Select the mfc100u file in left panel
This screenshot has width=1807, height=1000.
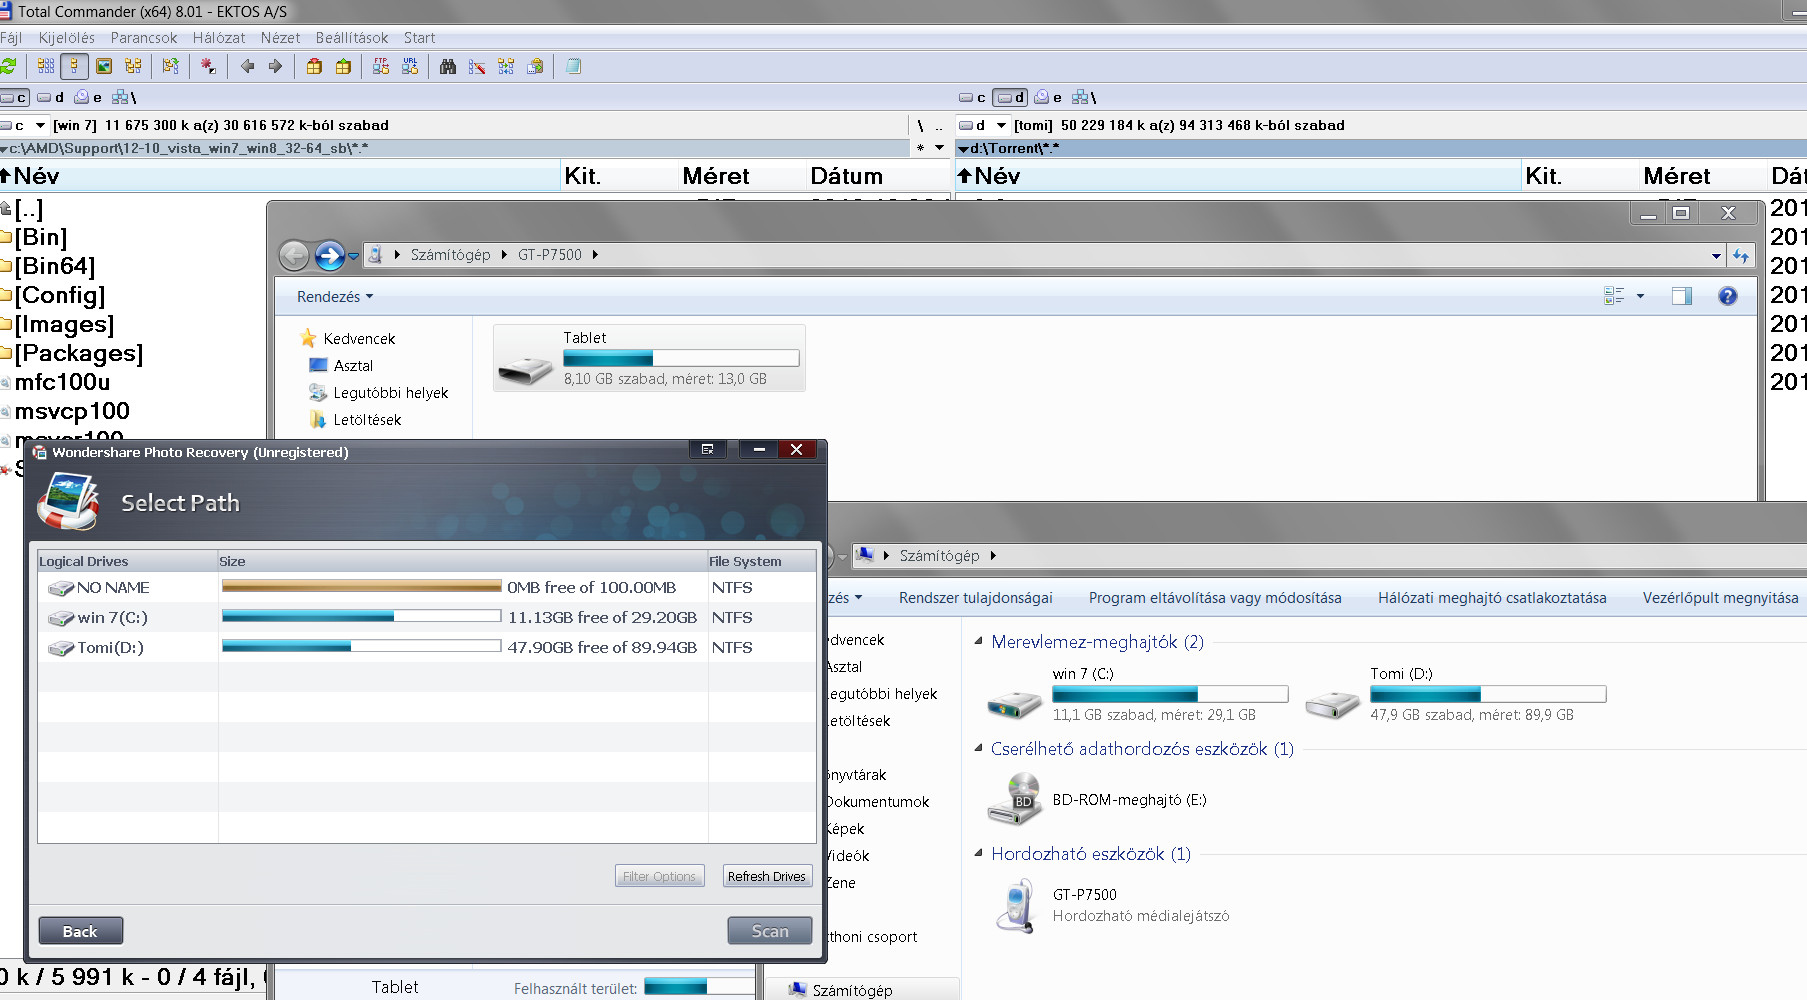pos(62,382)
